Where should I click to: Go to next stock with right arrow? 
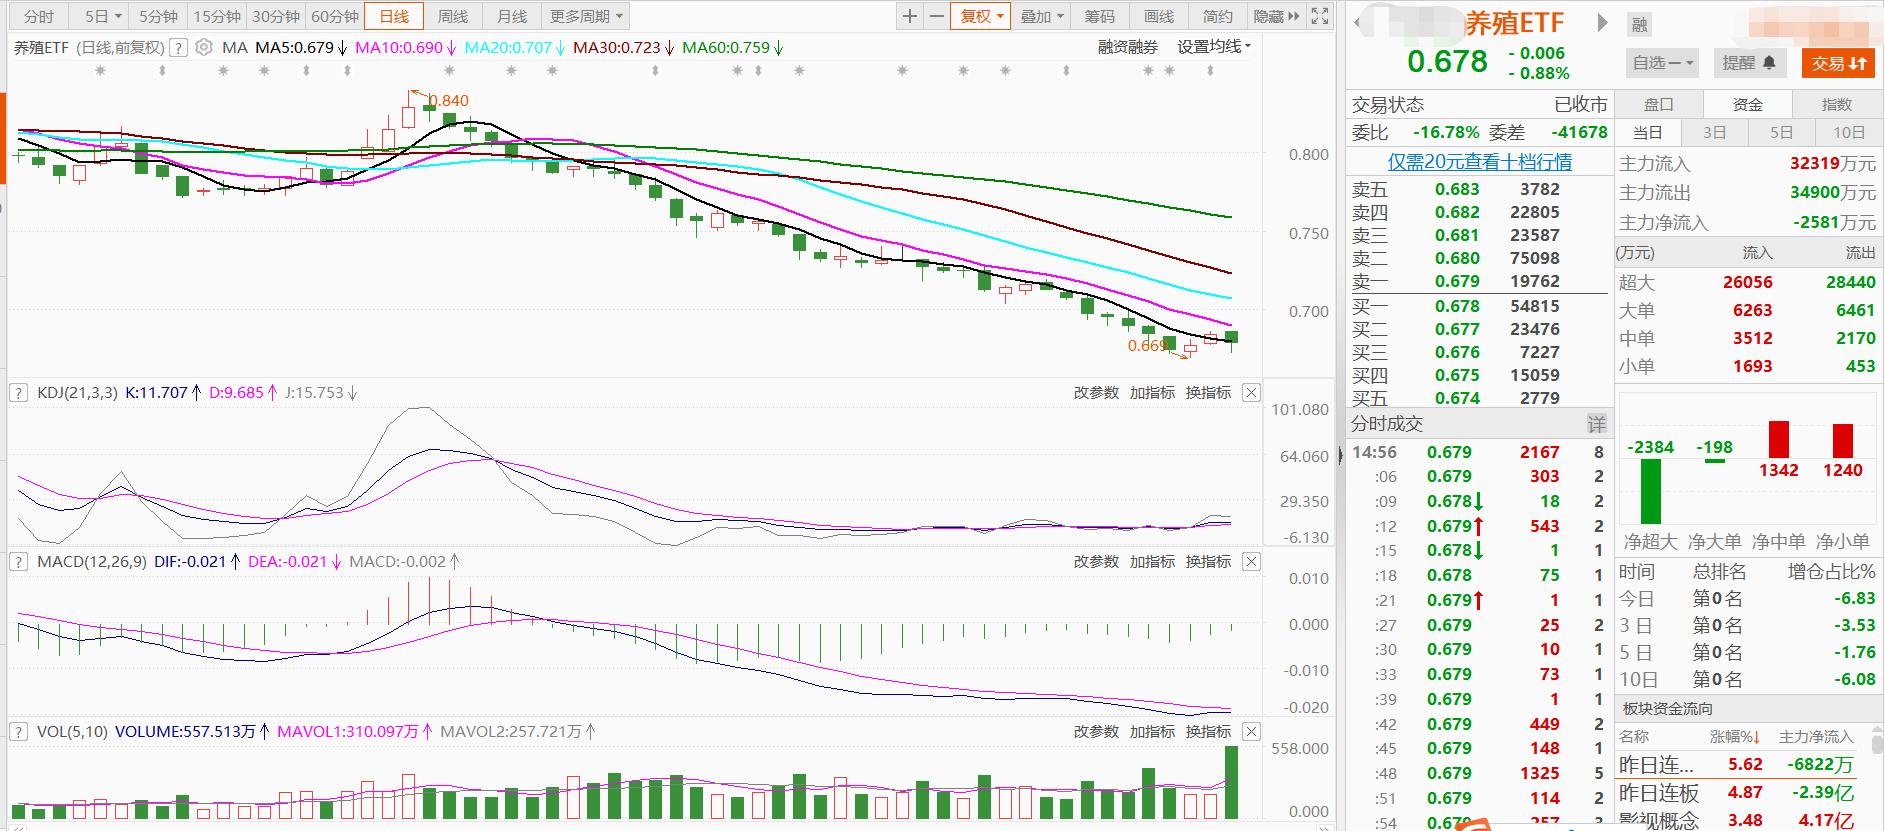coord(1602,23)
